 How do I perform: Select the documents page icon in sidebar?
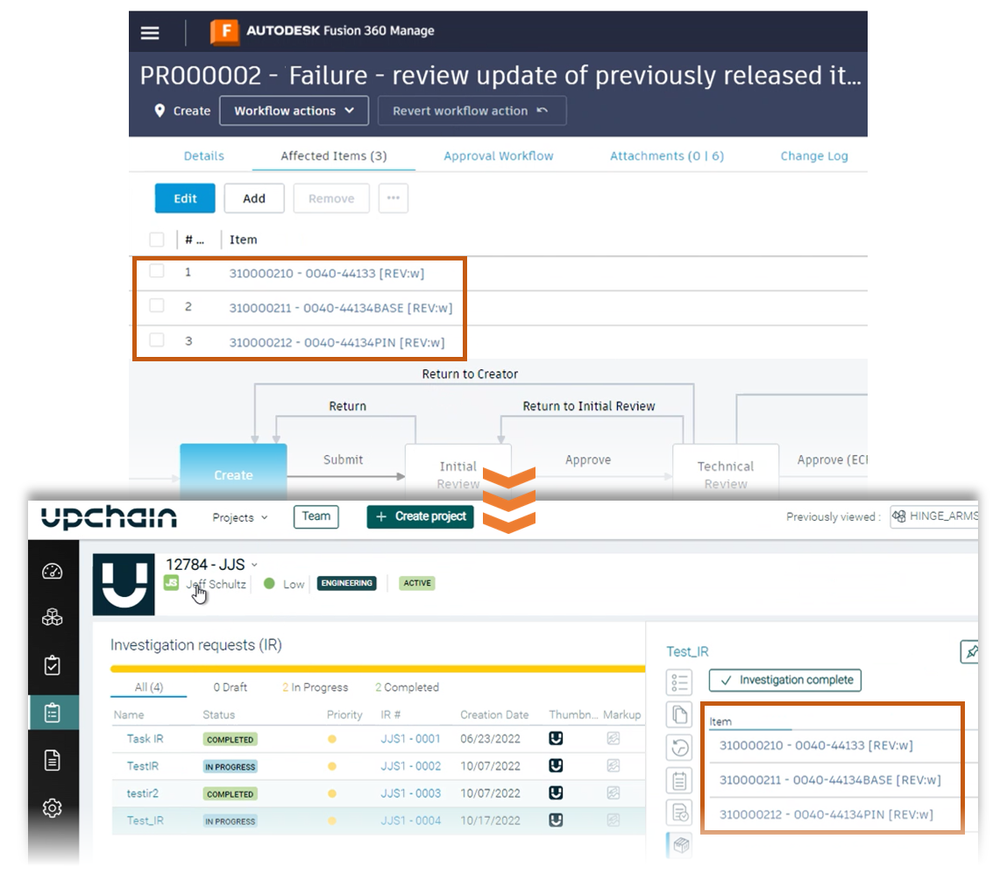tap(53, 760)
